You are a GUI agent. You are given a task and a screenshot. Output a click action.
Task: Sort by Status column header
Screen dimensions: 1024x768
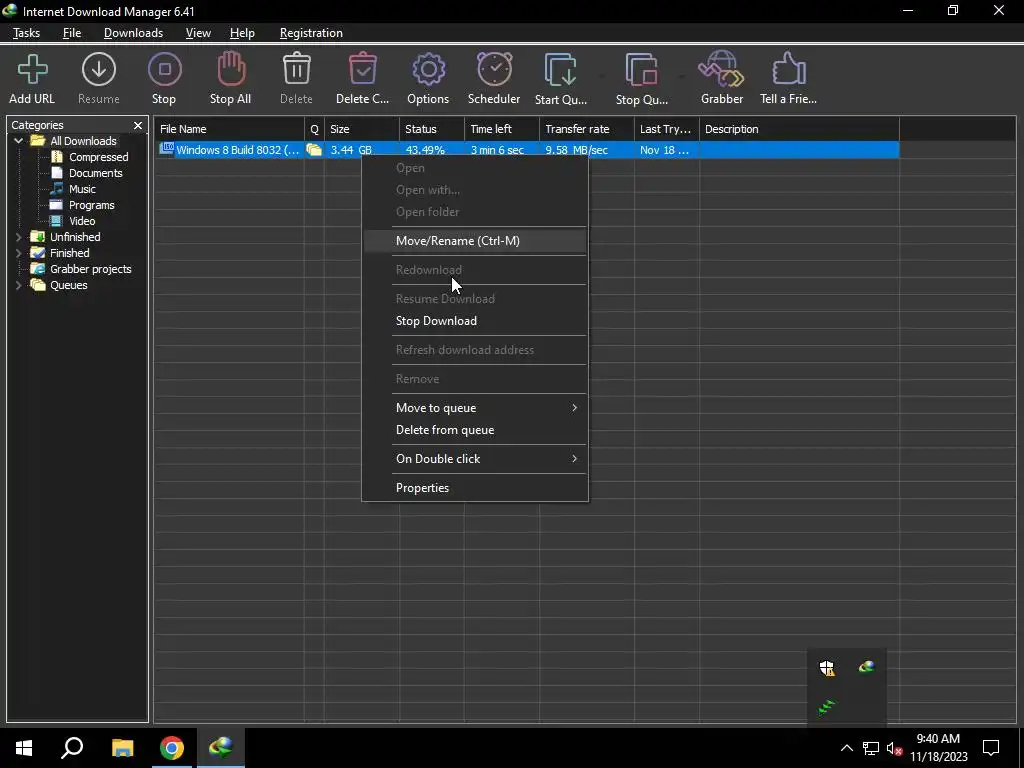click(432, 129)
